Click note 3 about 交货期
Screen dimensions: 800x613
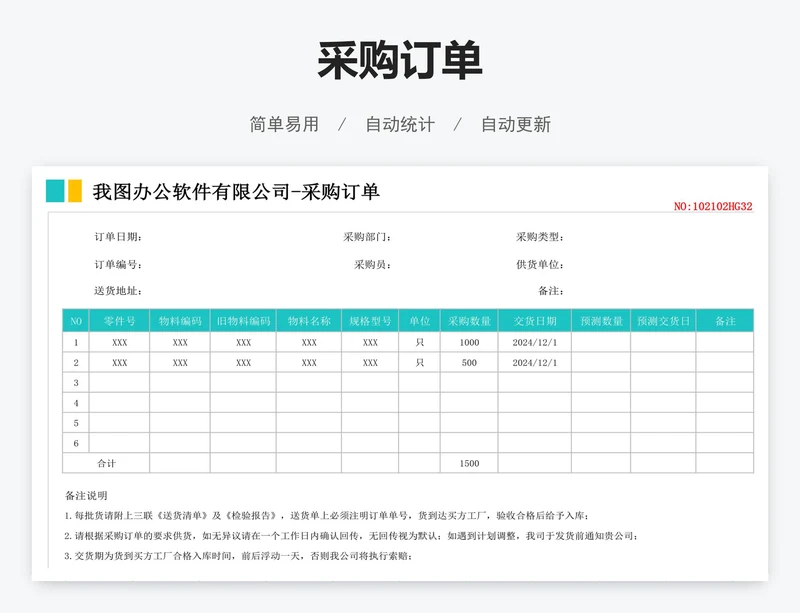(x=238, y=556)
